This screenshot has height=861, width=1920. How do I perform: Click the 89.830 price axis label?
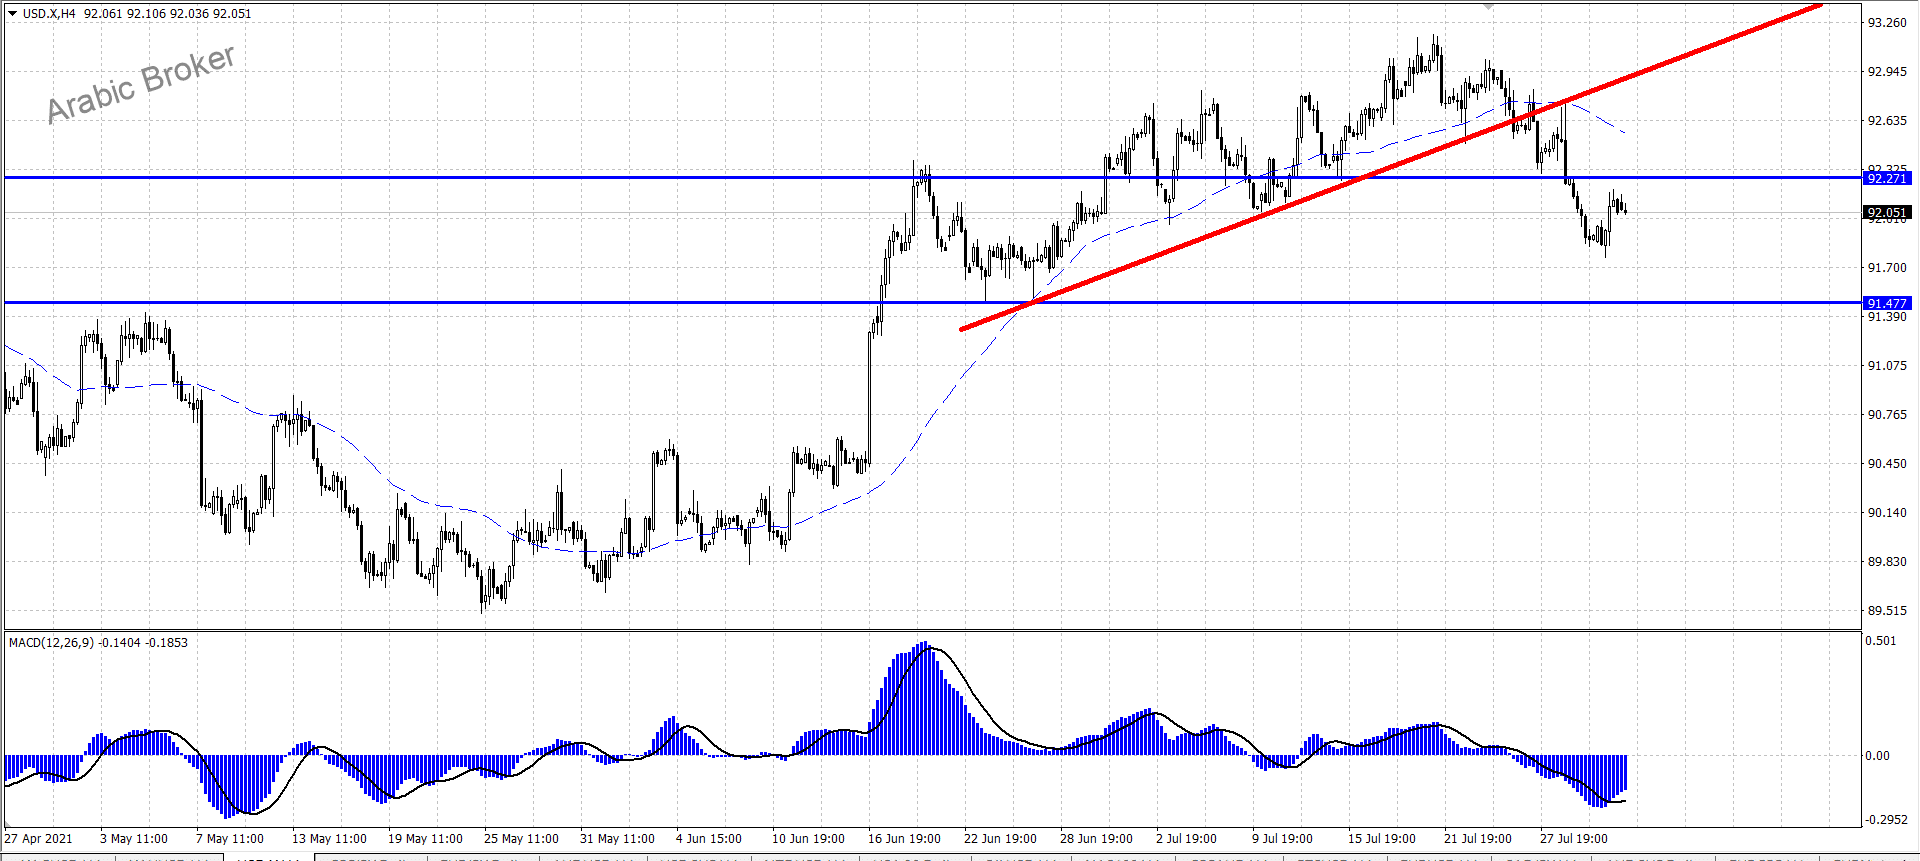[1887, 562]
